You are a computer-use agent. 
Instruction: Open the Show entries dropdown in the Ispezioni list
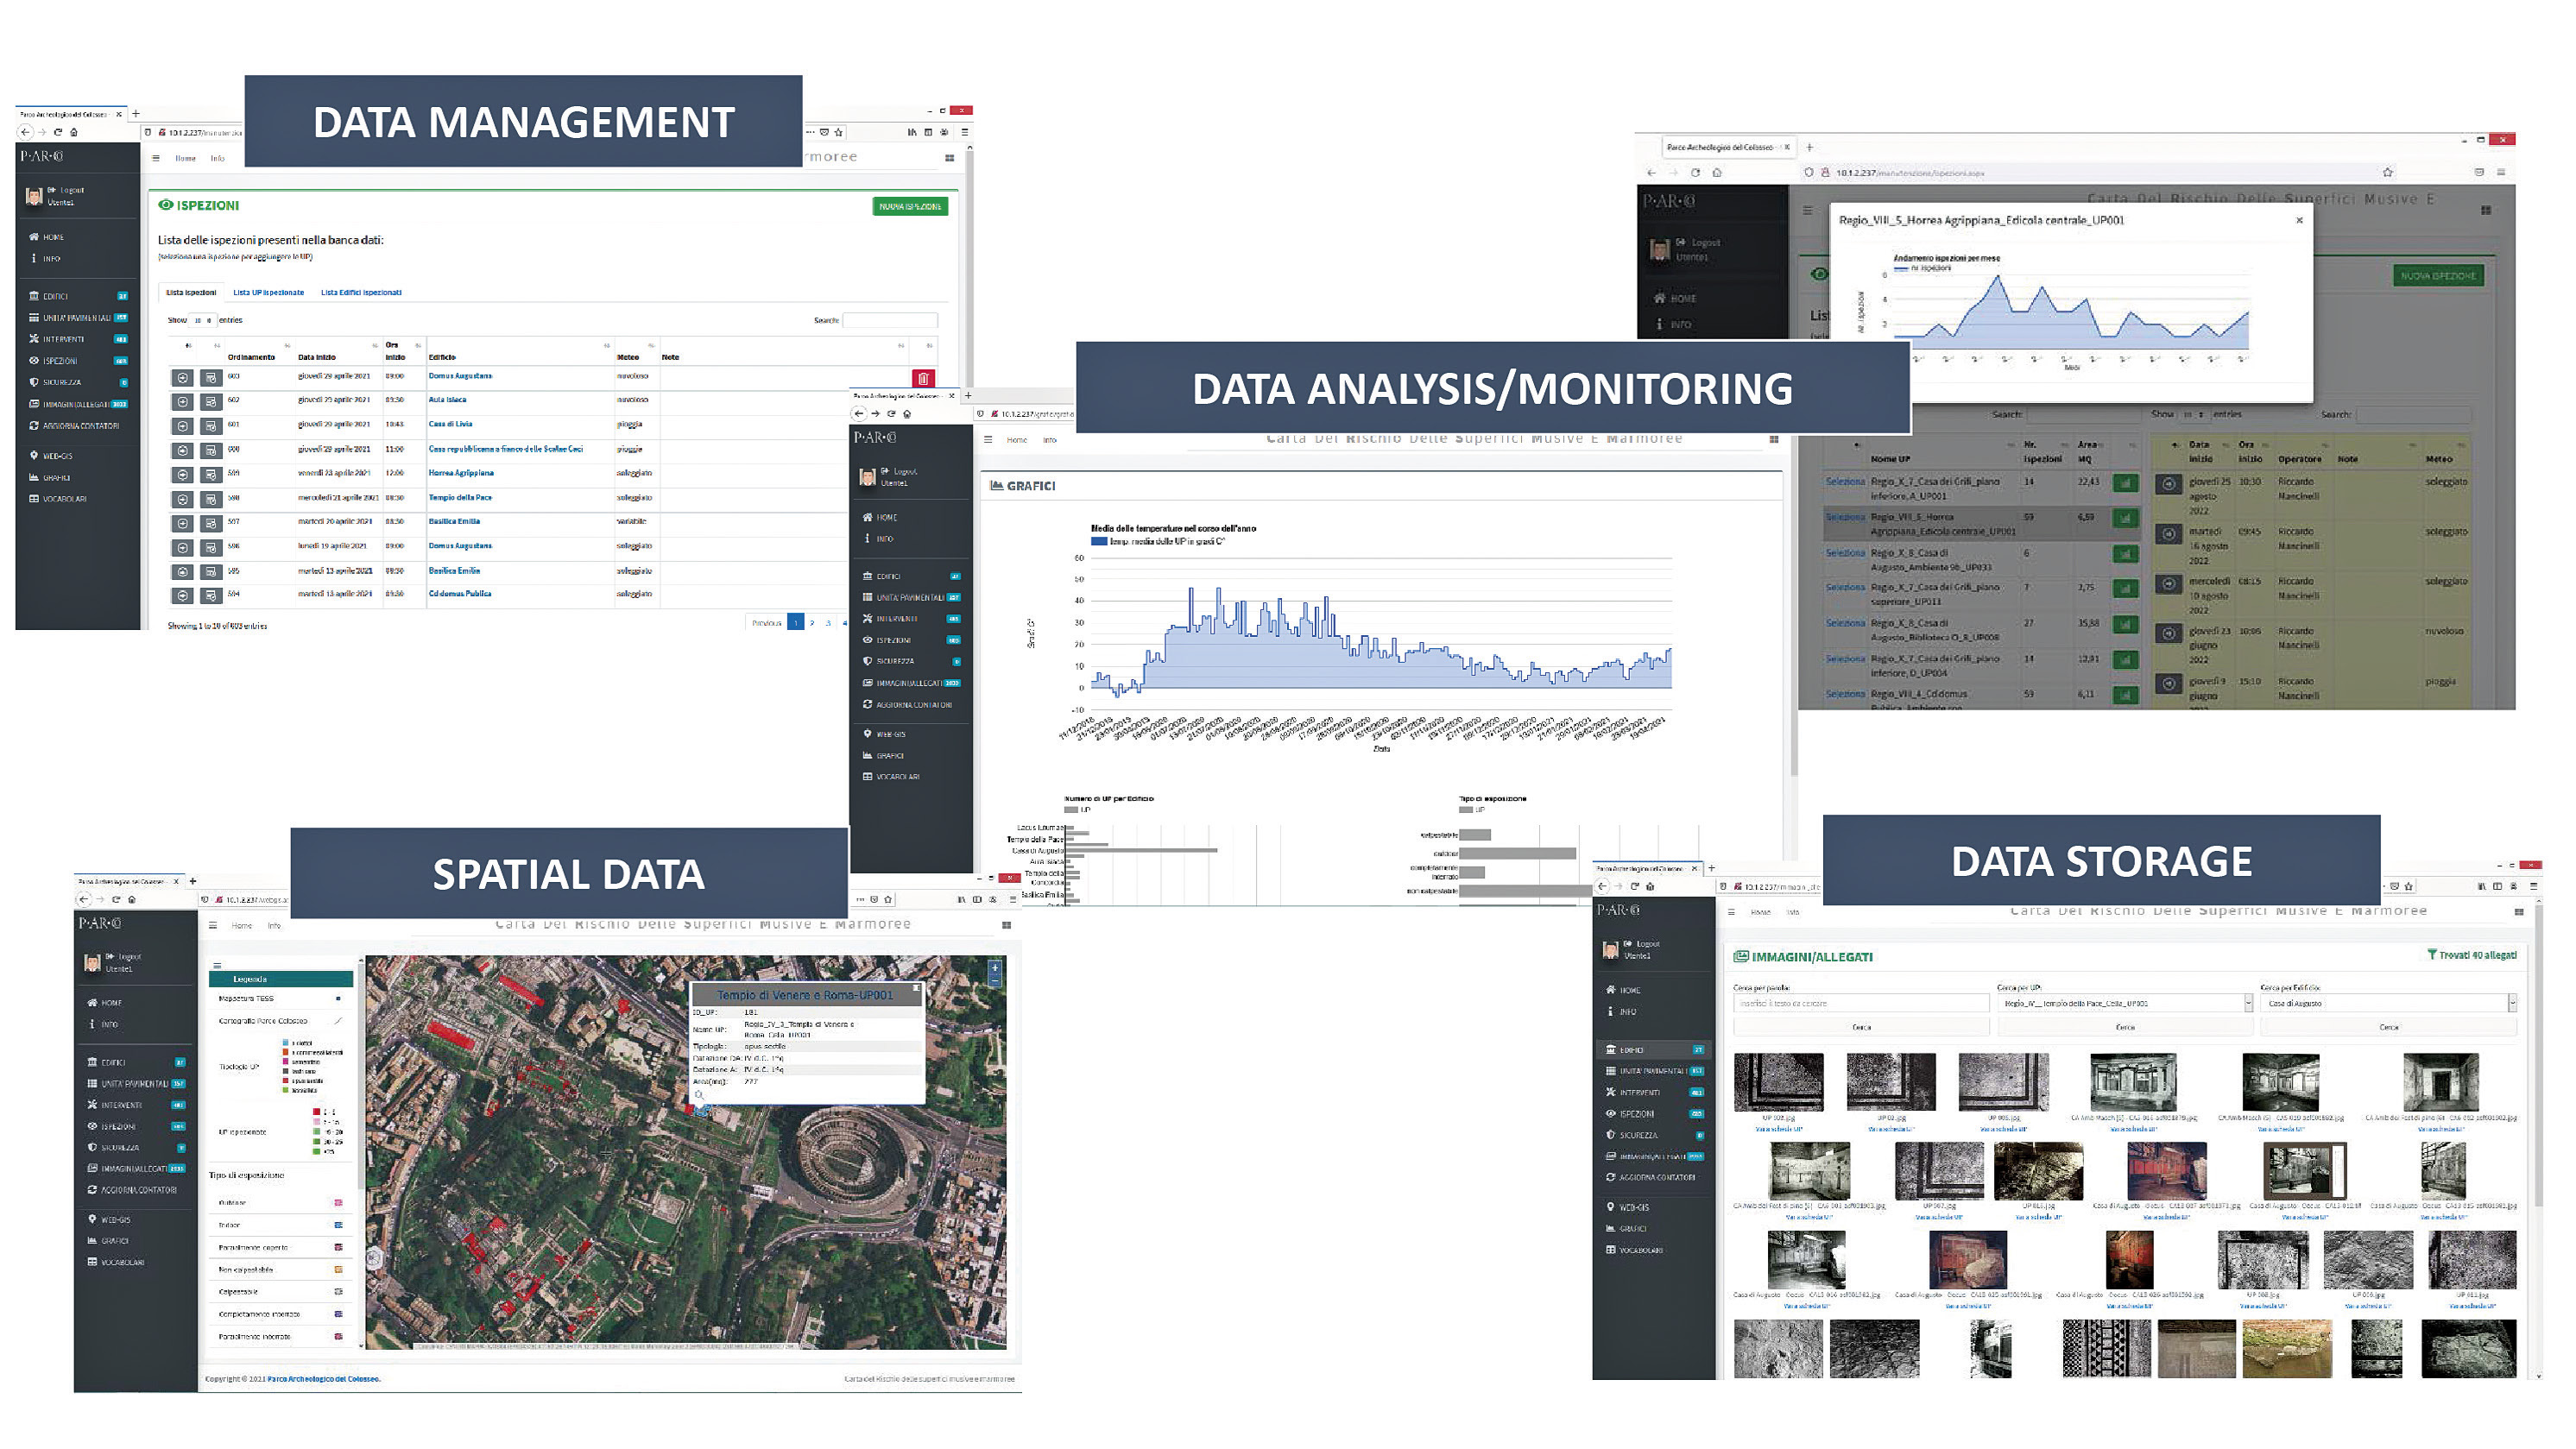202,321
